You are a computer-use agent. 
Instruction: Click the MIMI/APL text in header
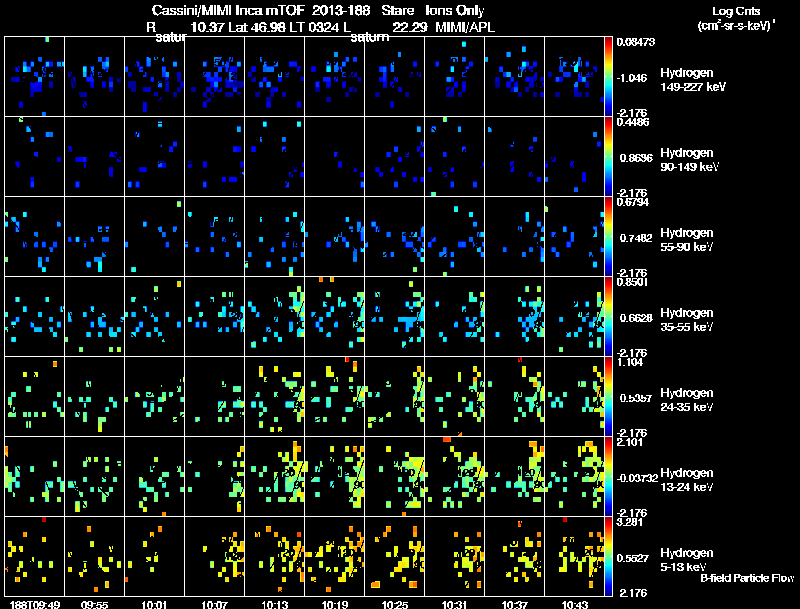(465, 27)
